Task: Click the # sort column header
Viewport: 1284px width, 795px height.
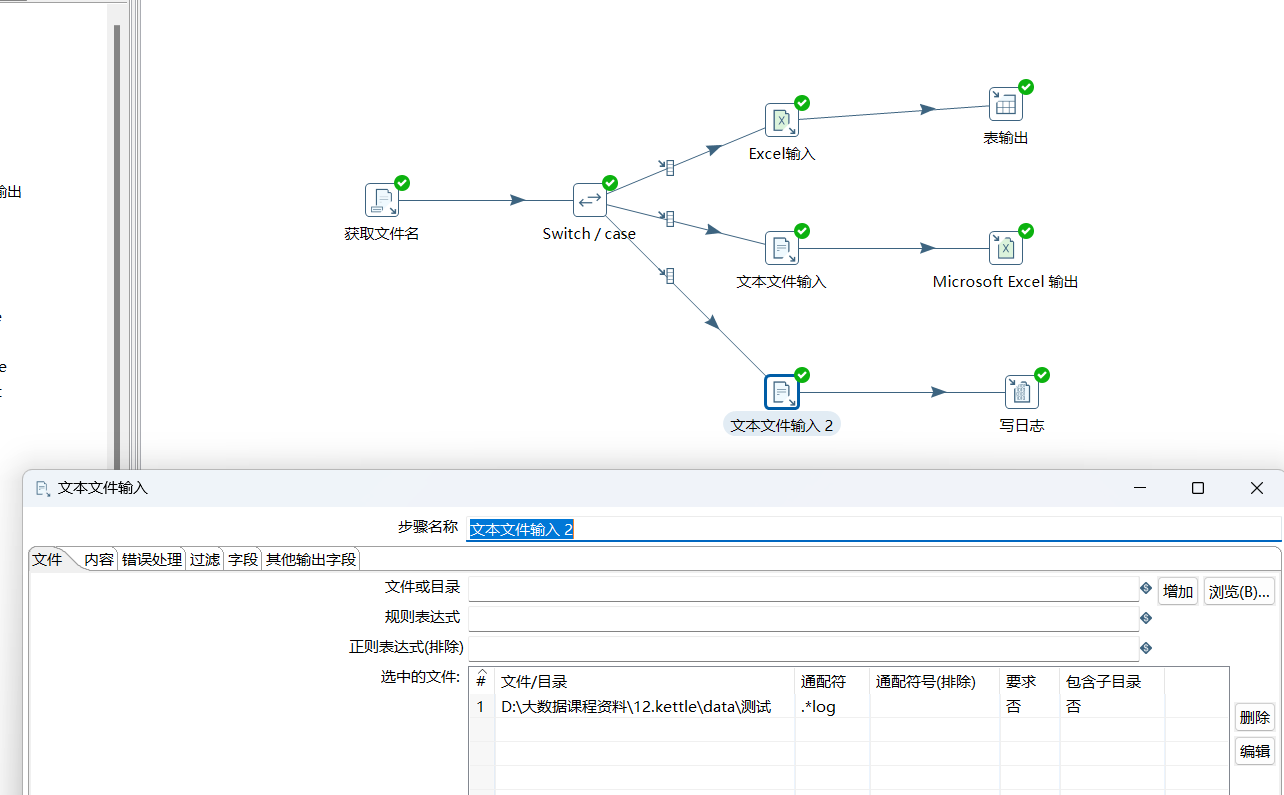Action: coord(481,681)
